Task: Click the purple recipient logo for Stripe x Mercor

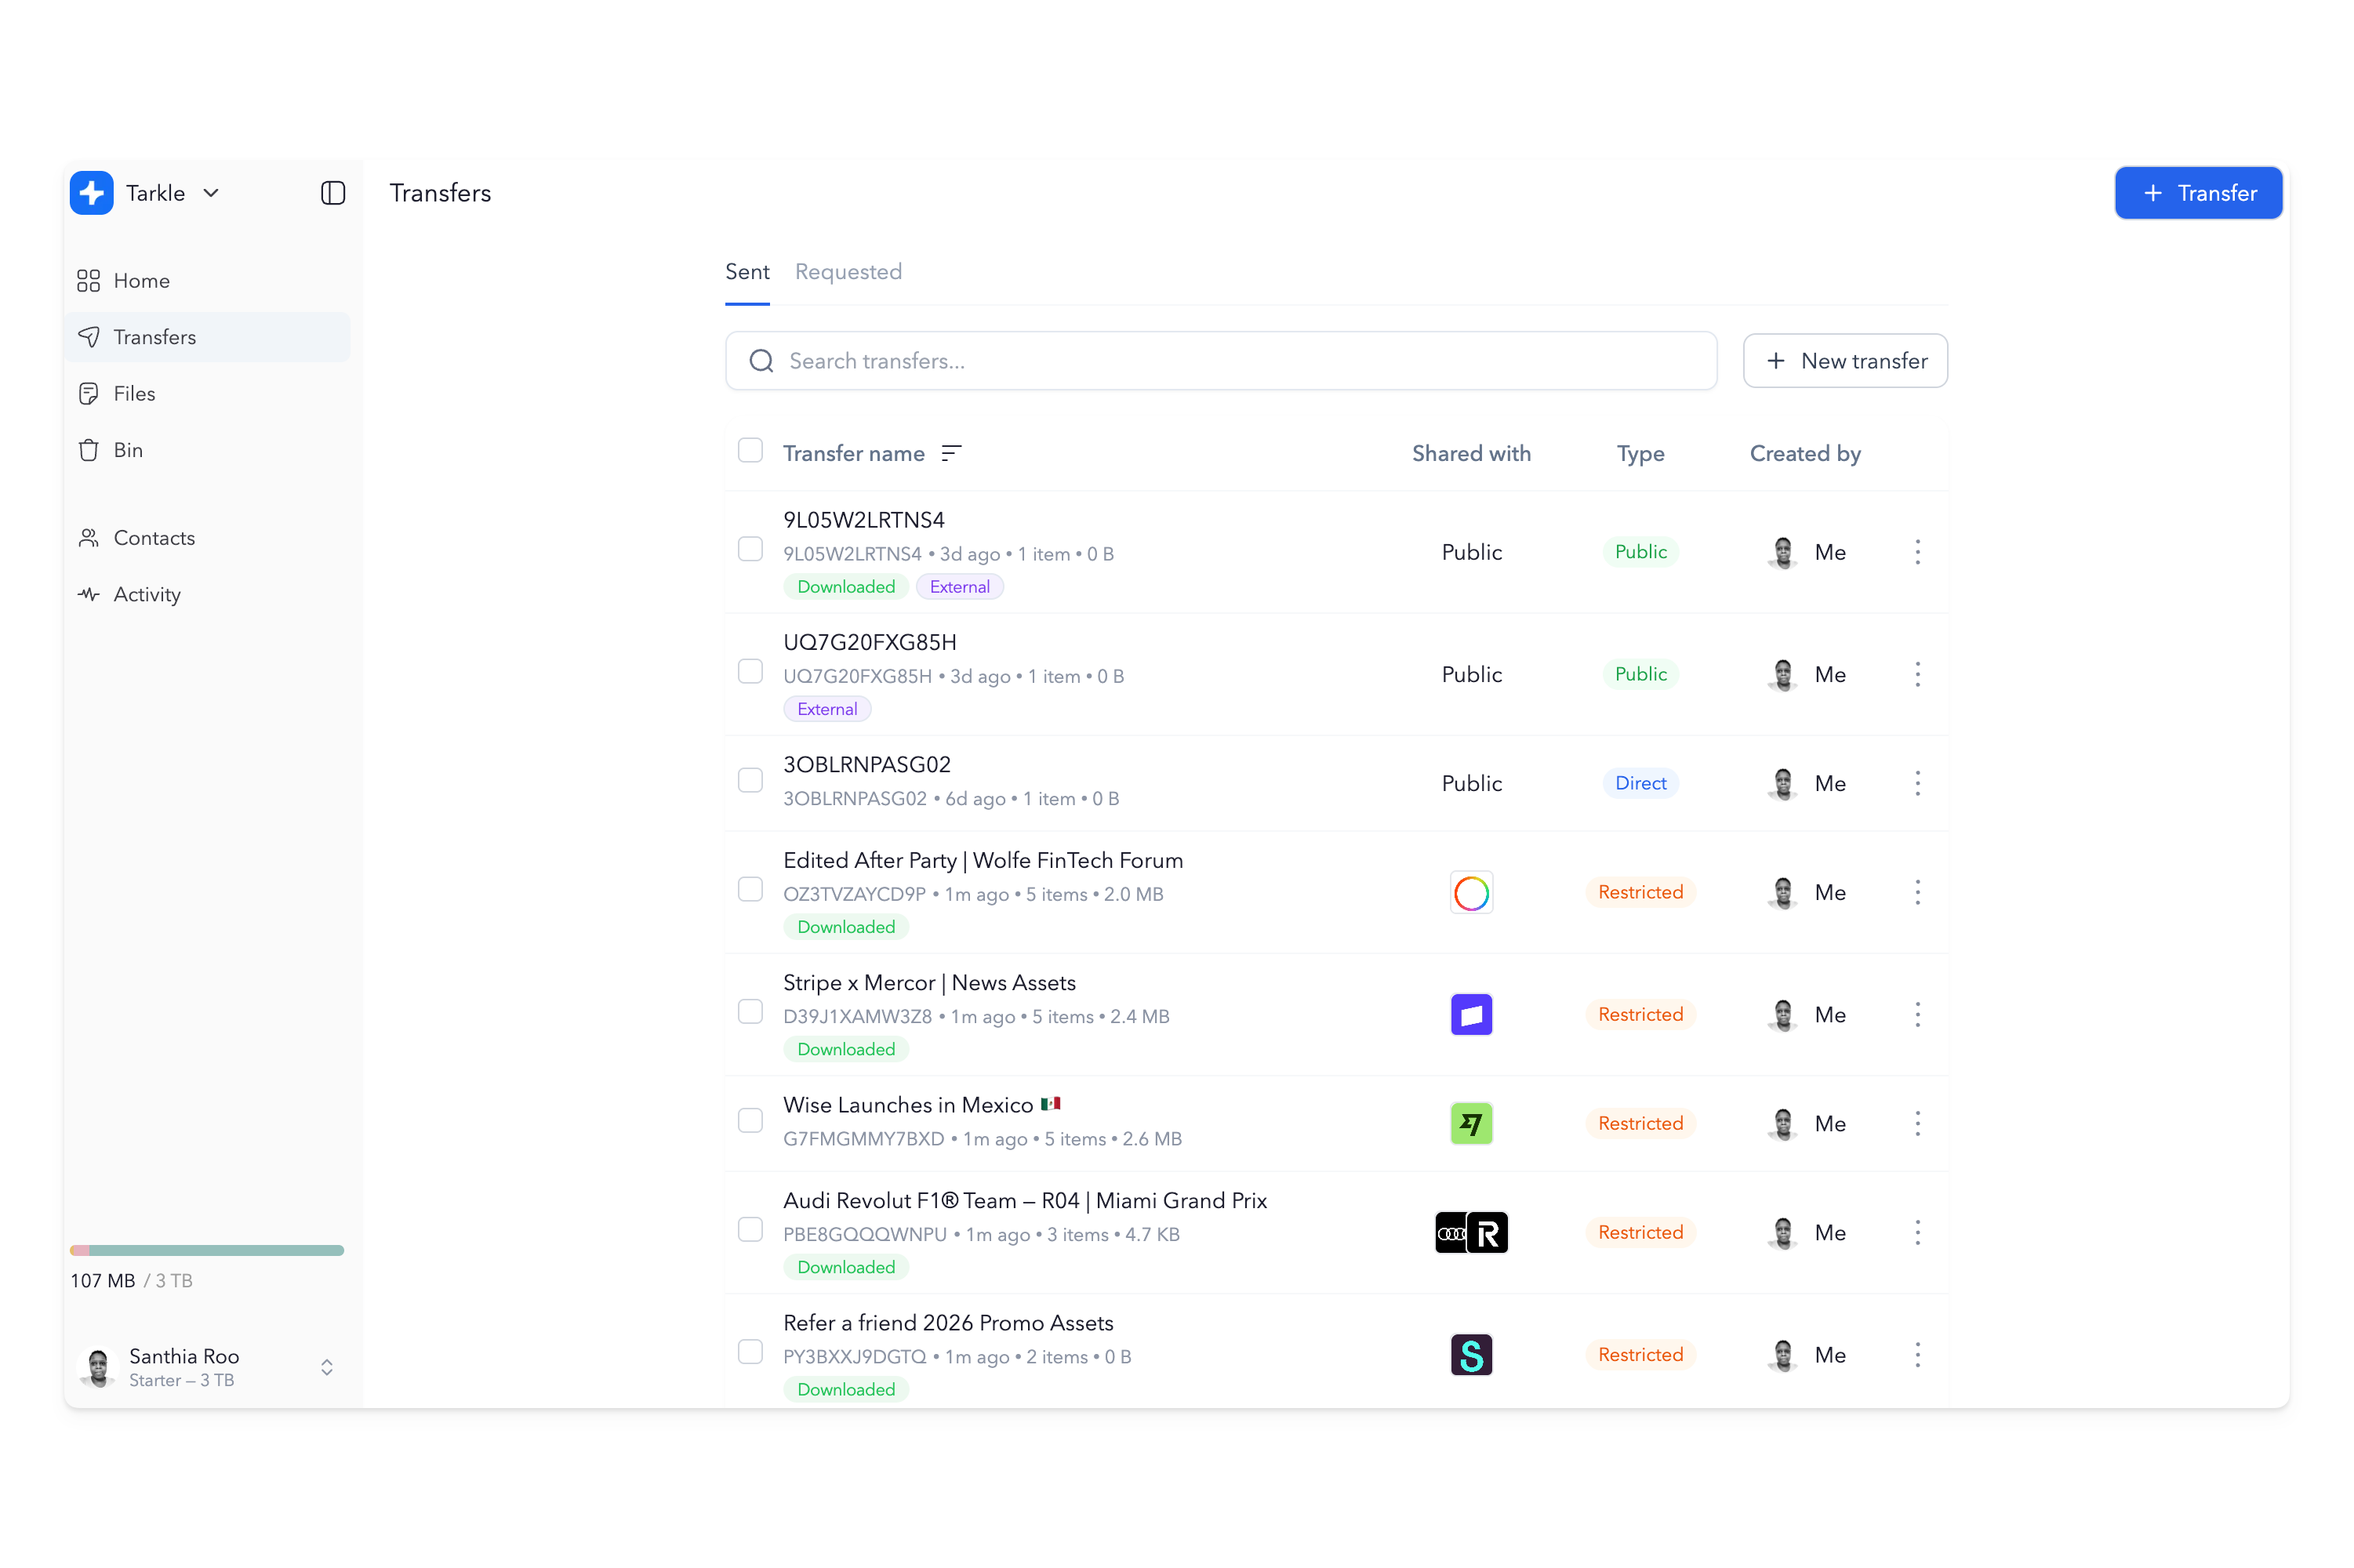Action: tap(1471, 1014)
